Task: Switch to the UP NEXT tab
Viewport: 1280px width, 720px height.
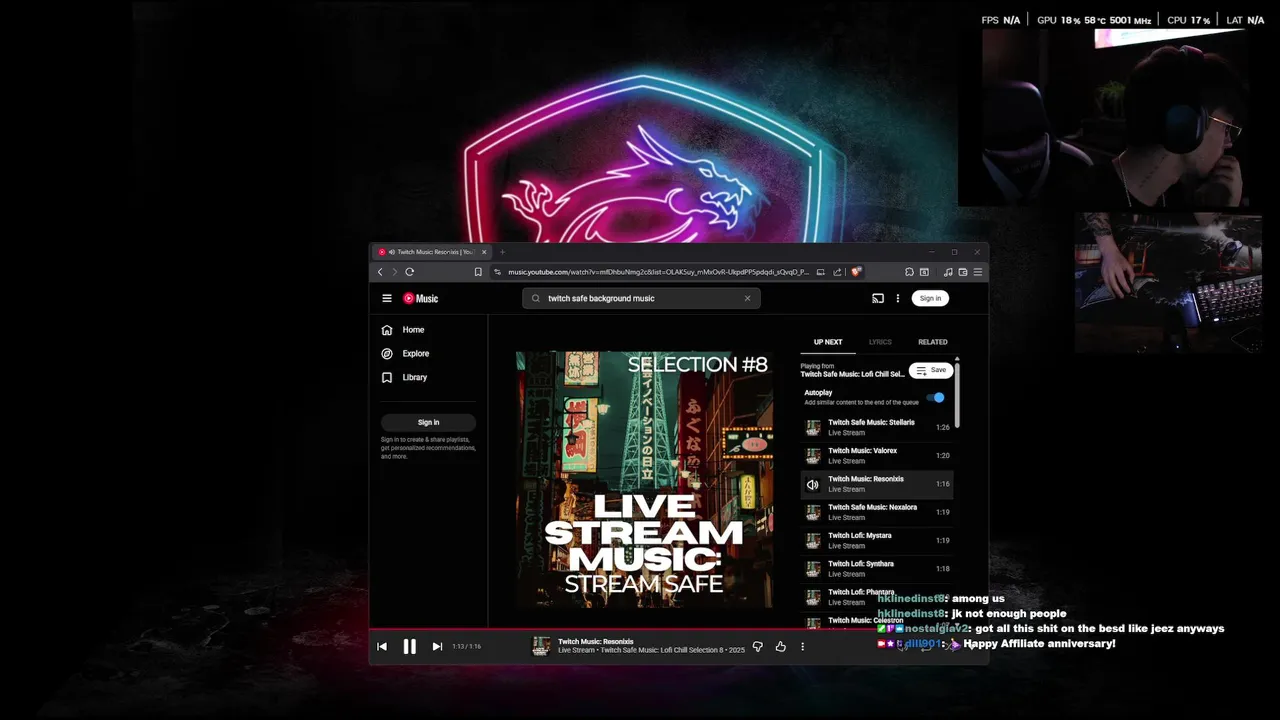Action: pyautogui.click(x=828, y=342)
